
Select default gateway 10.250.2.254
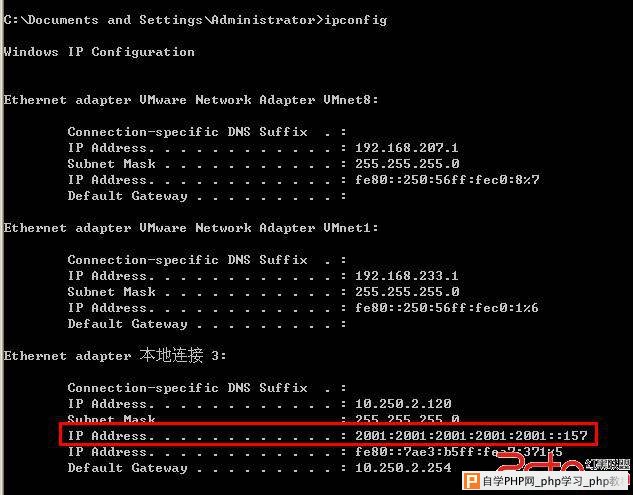(403, 468)
